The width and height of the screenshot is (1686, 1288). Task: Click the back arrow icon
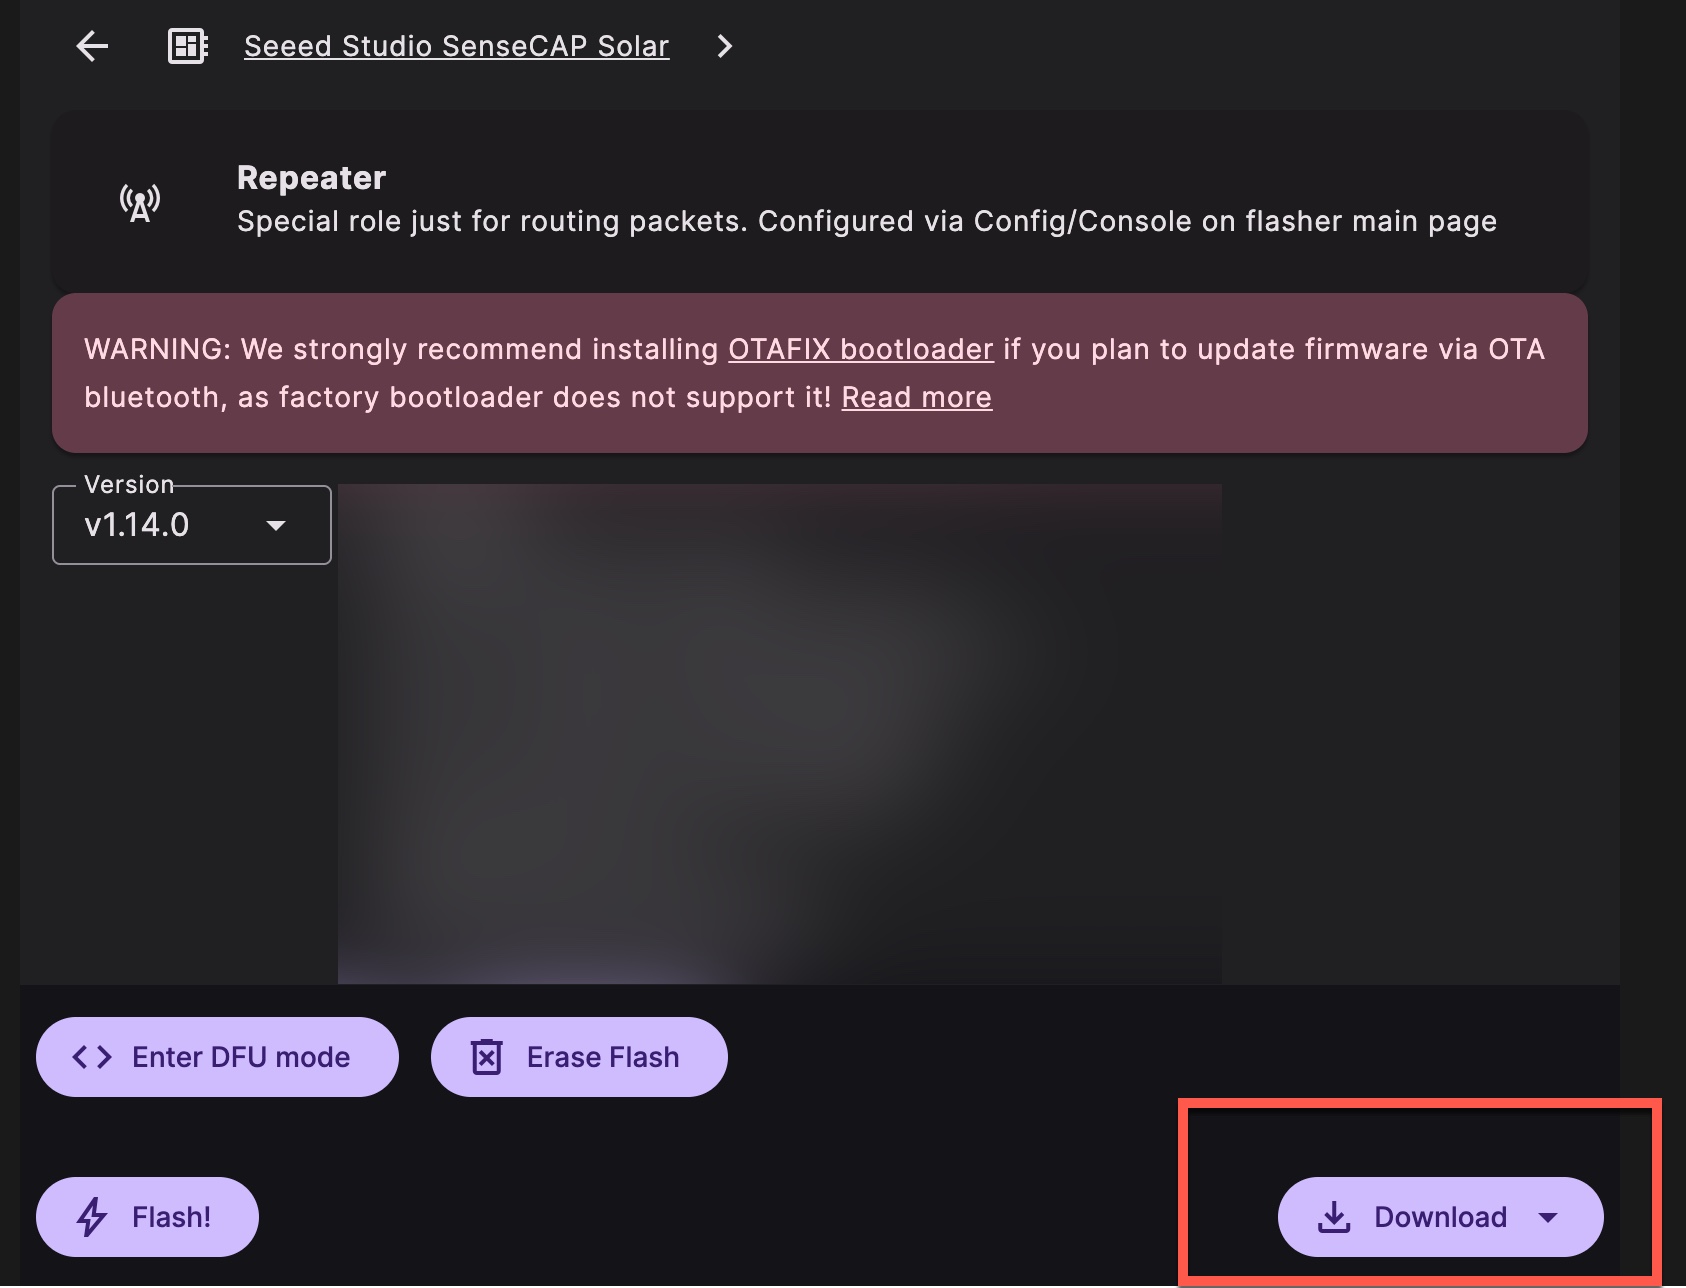pos(92,46)
